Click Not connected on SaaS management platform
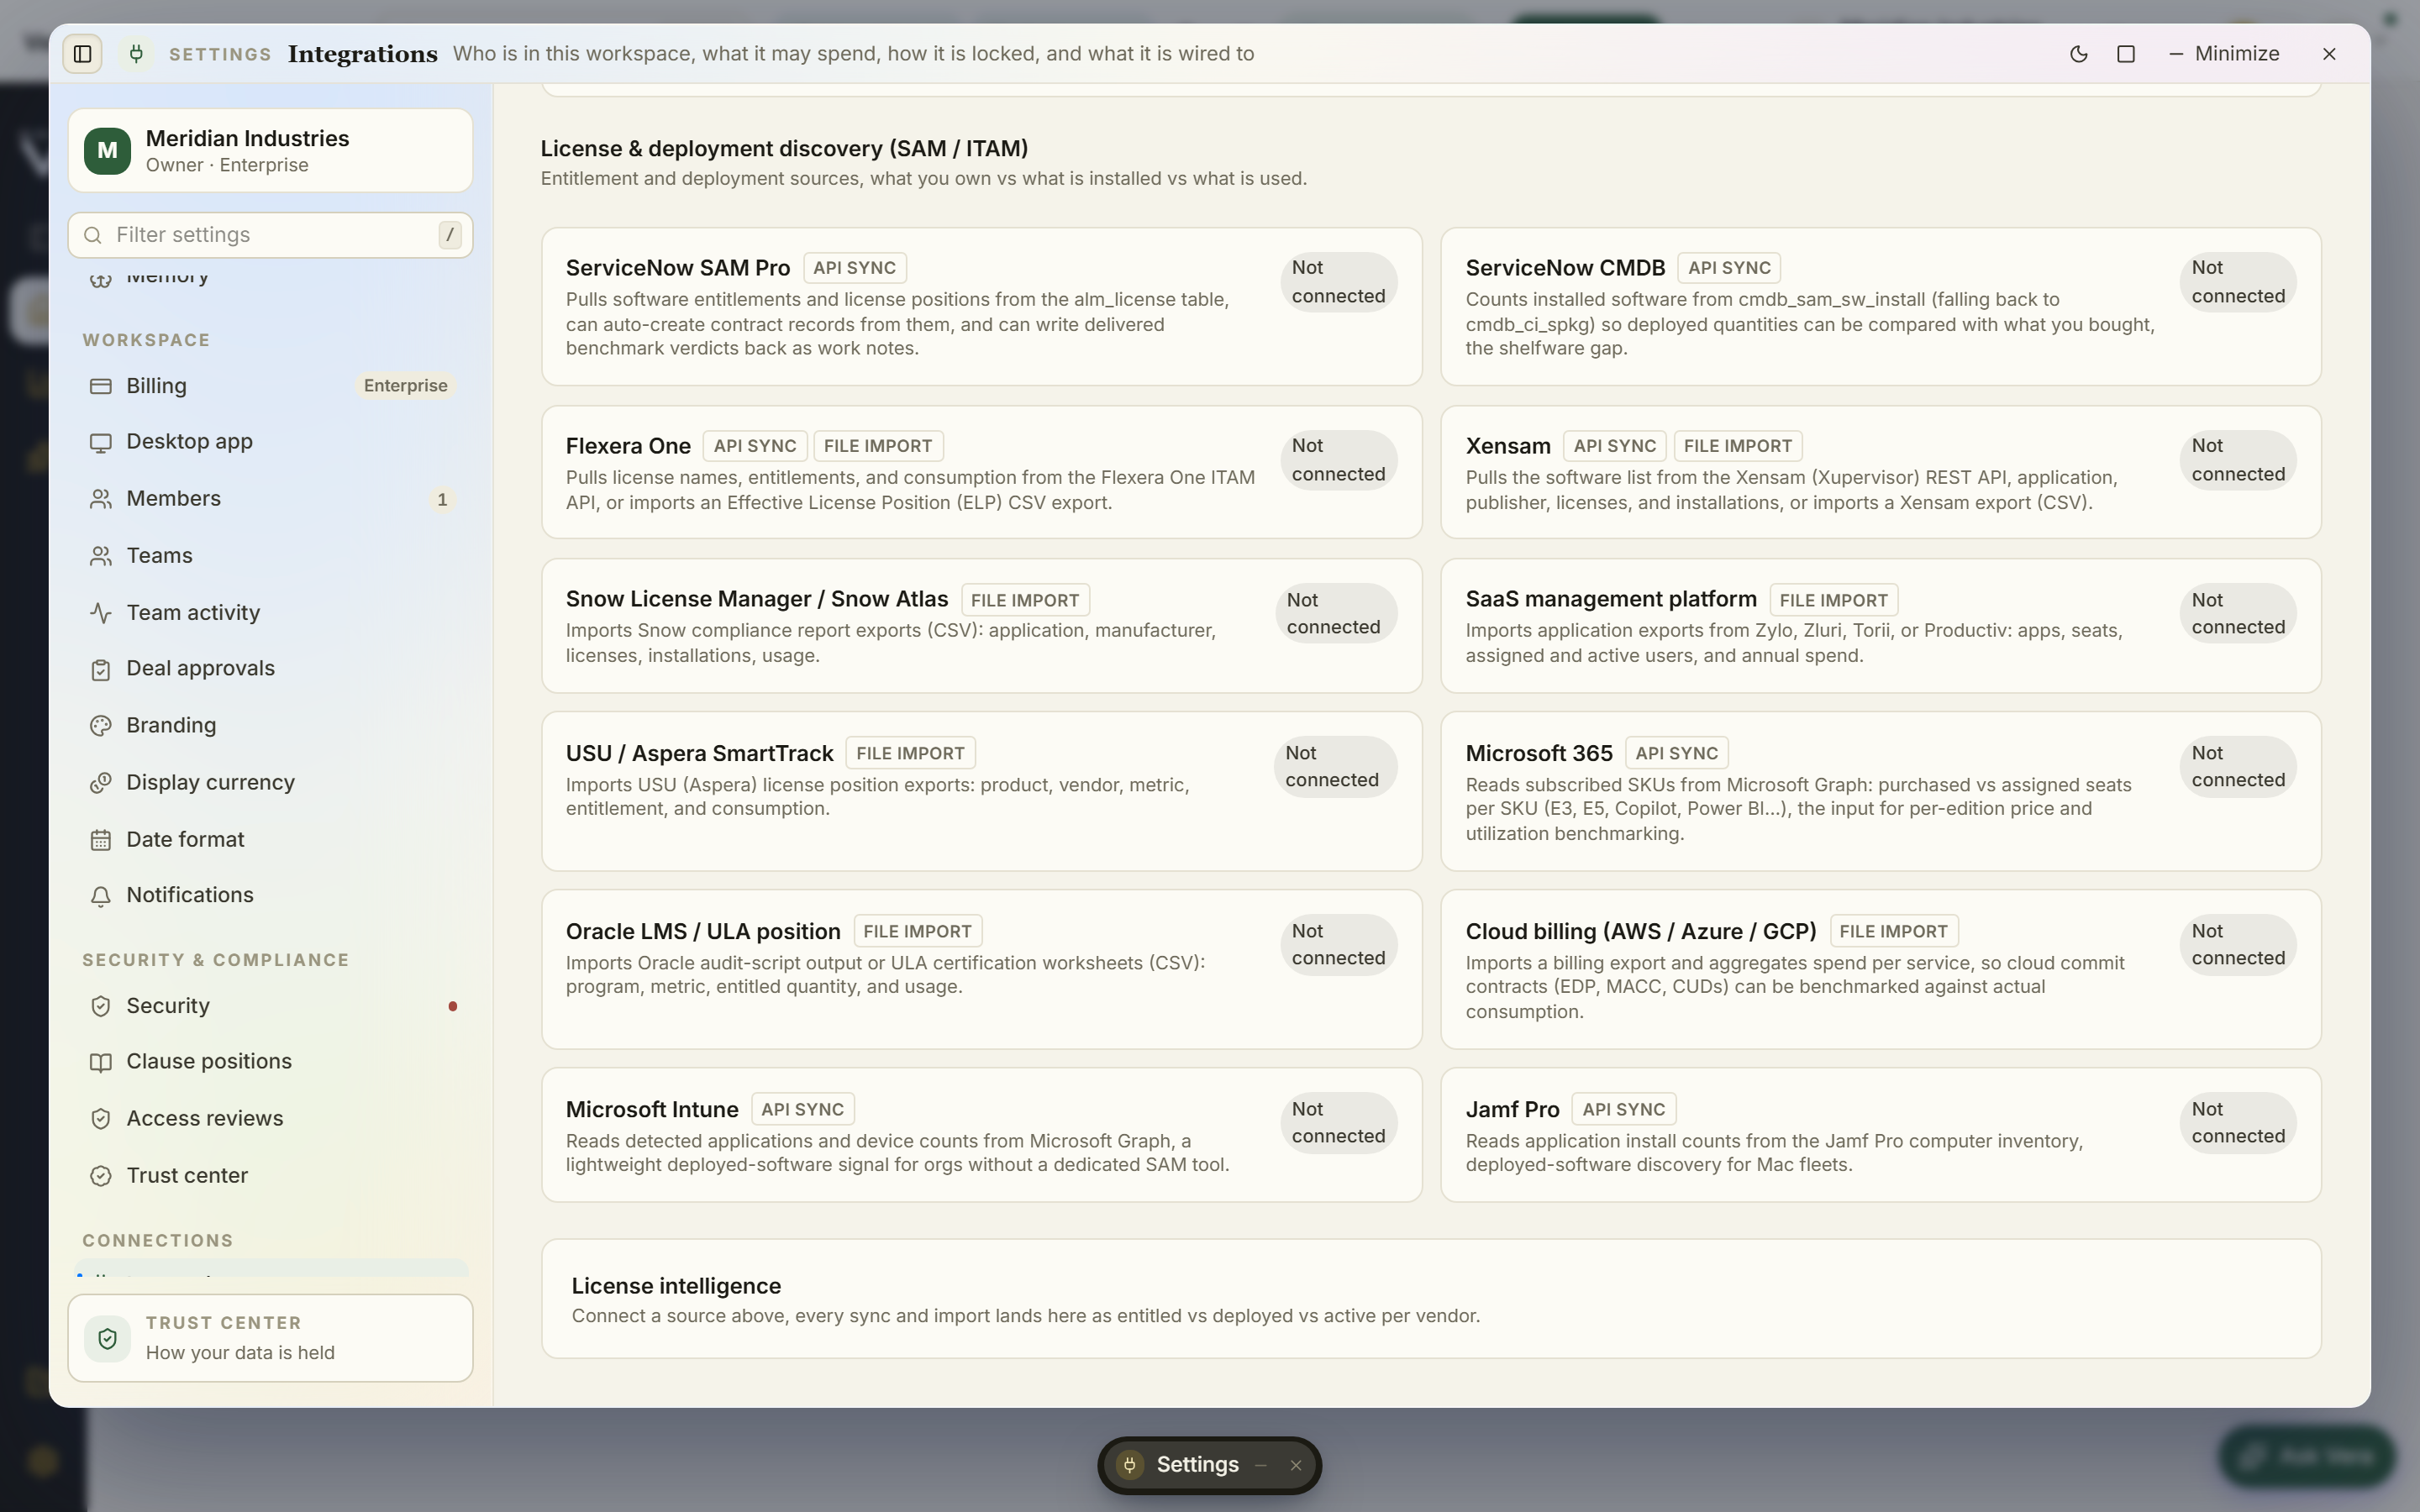 click(x=2238, y=614)
